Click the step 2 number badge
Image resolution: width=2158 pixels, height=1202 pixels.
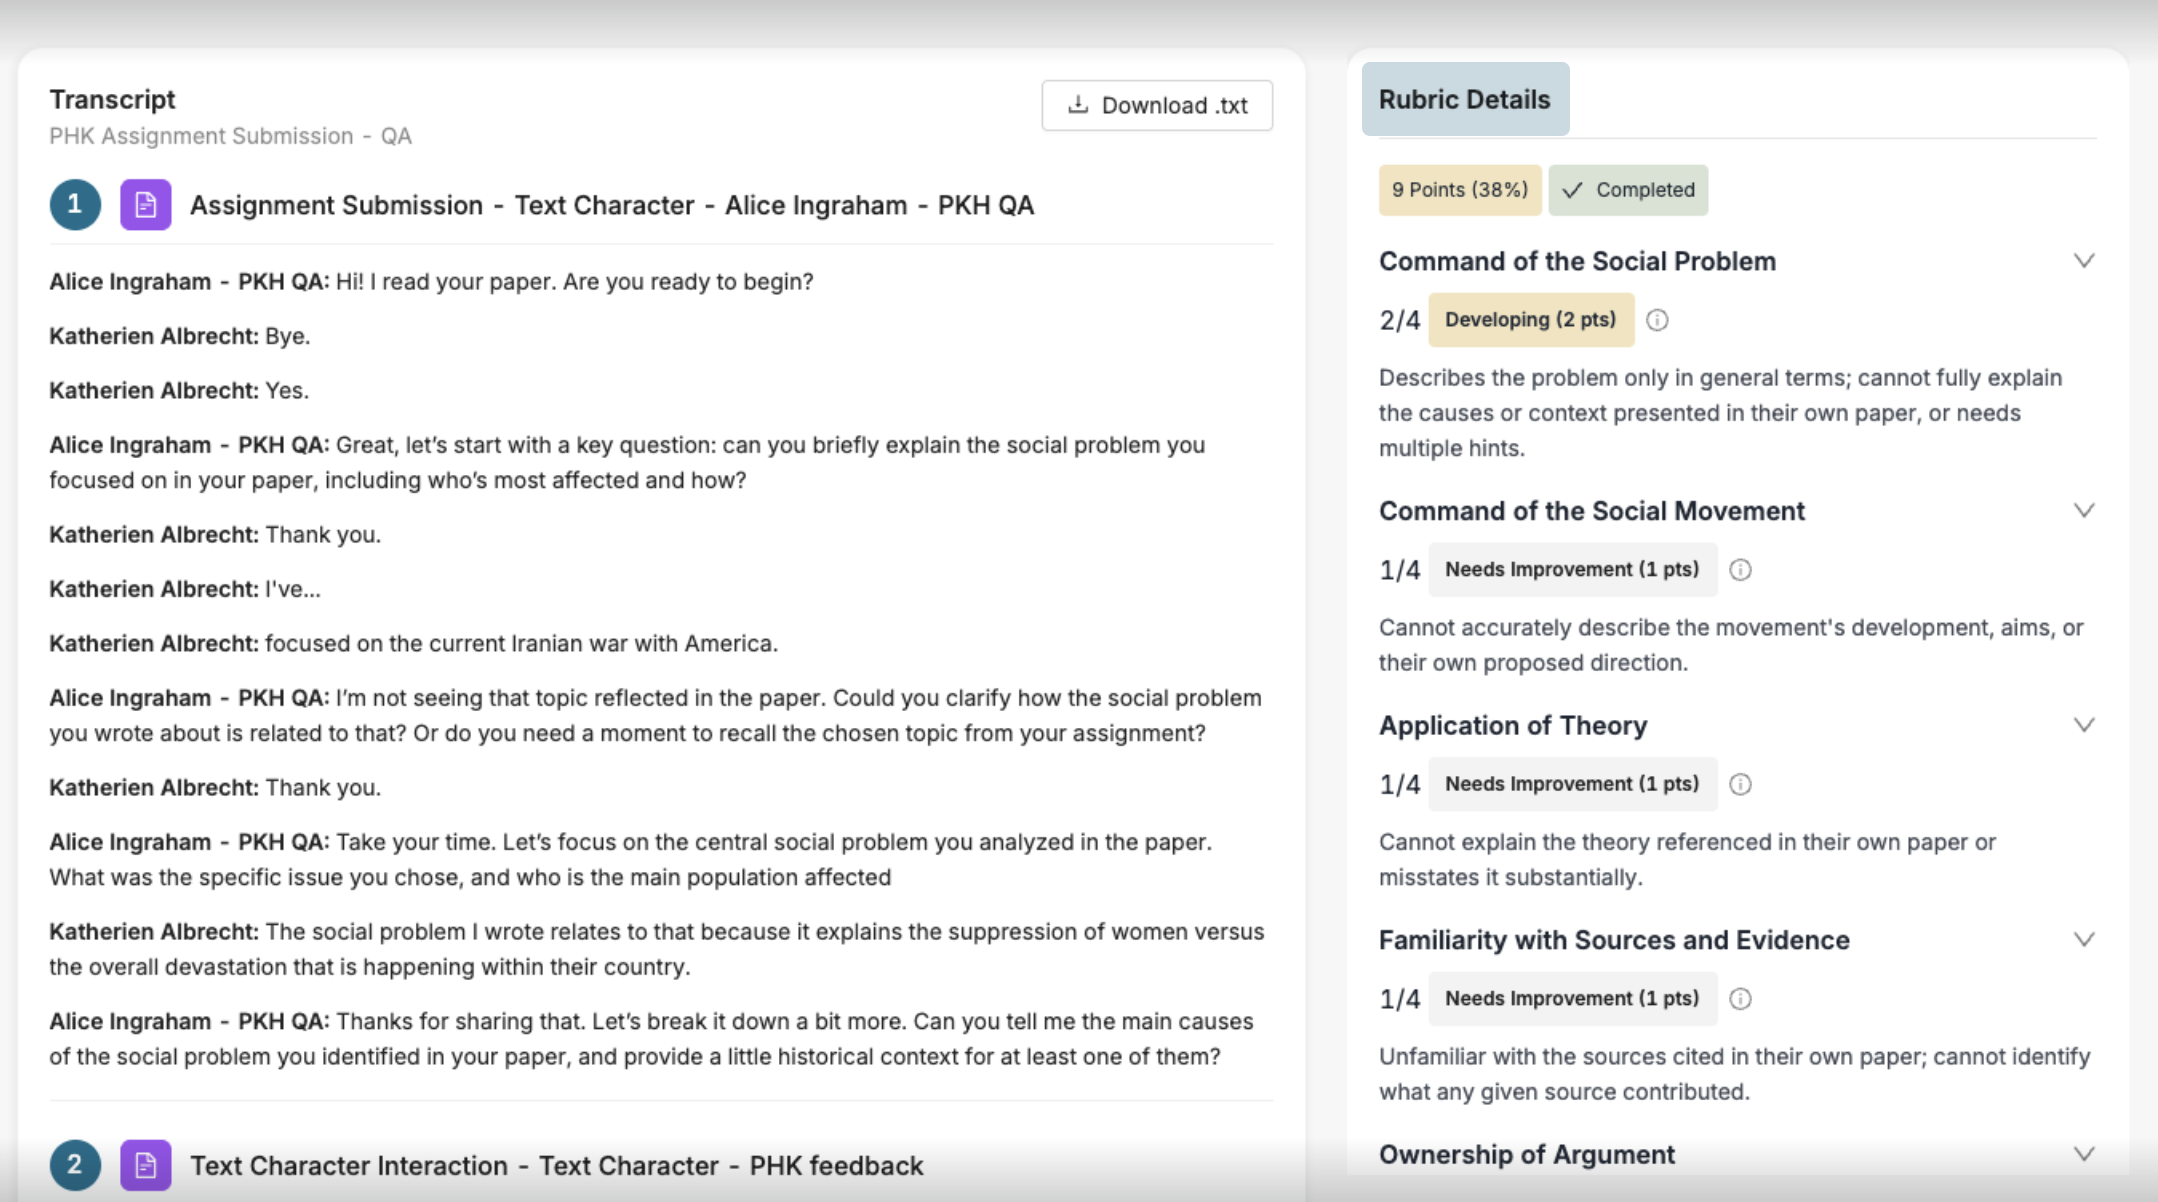click(75, 1165)
